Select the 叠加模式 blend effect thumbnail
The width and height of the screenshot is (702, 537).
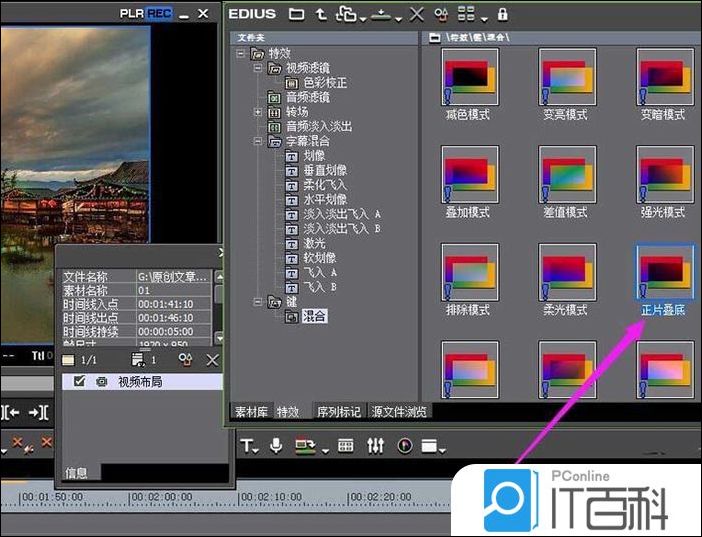point(467,180)
